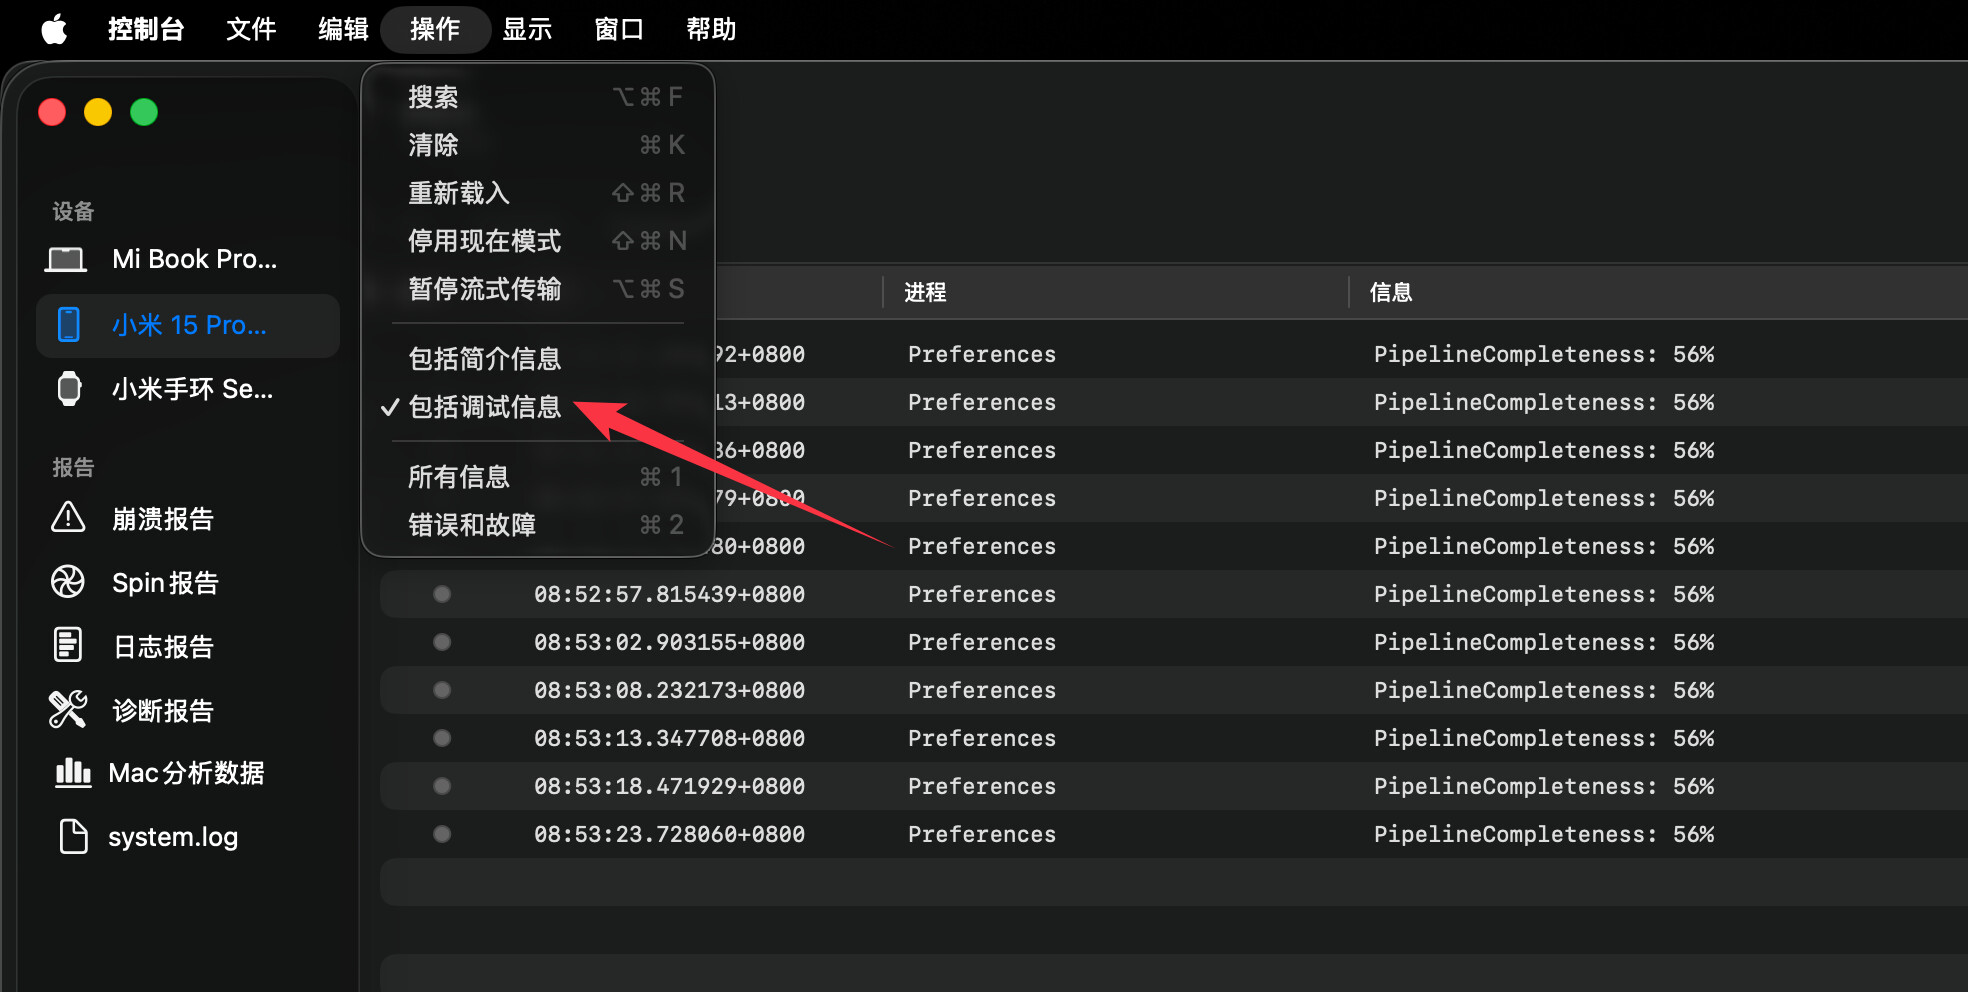1968x992 pixels.
Task: Choose 搜索 from the 操作 menu
Action: tap(538, 97)
